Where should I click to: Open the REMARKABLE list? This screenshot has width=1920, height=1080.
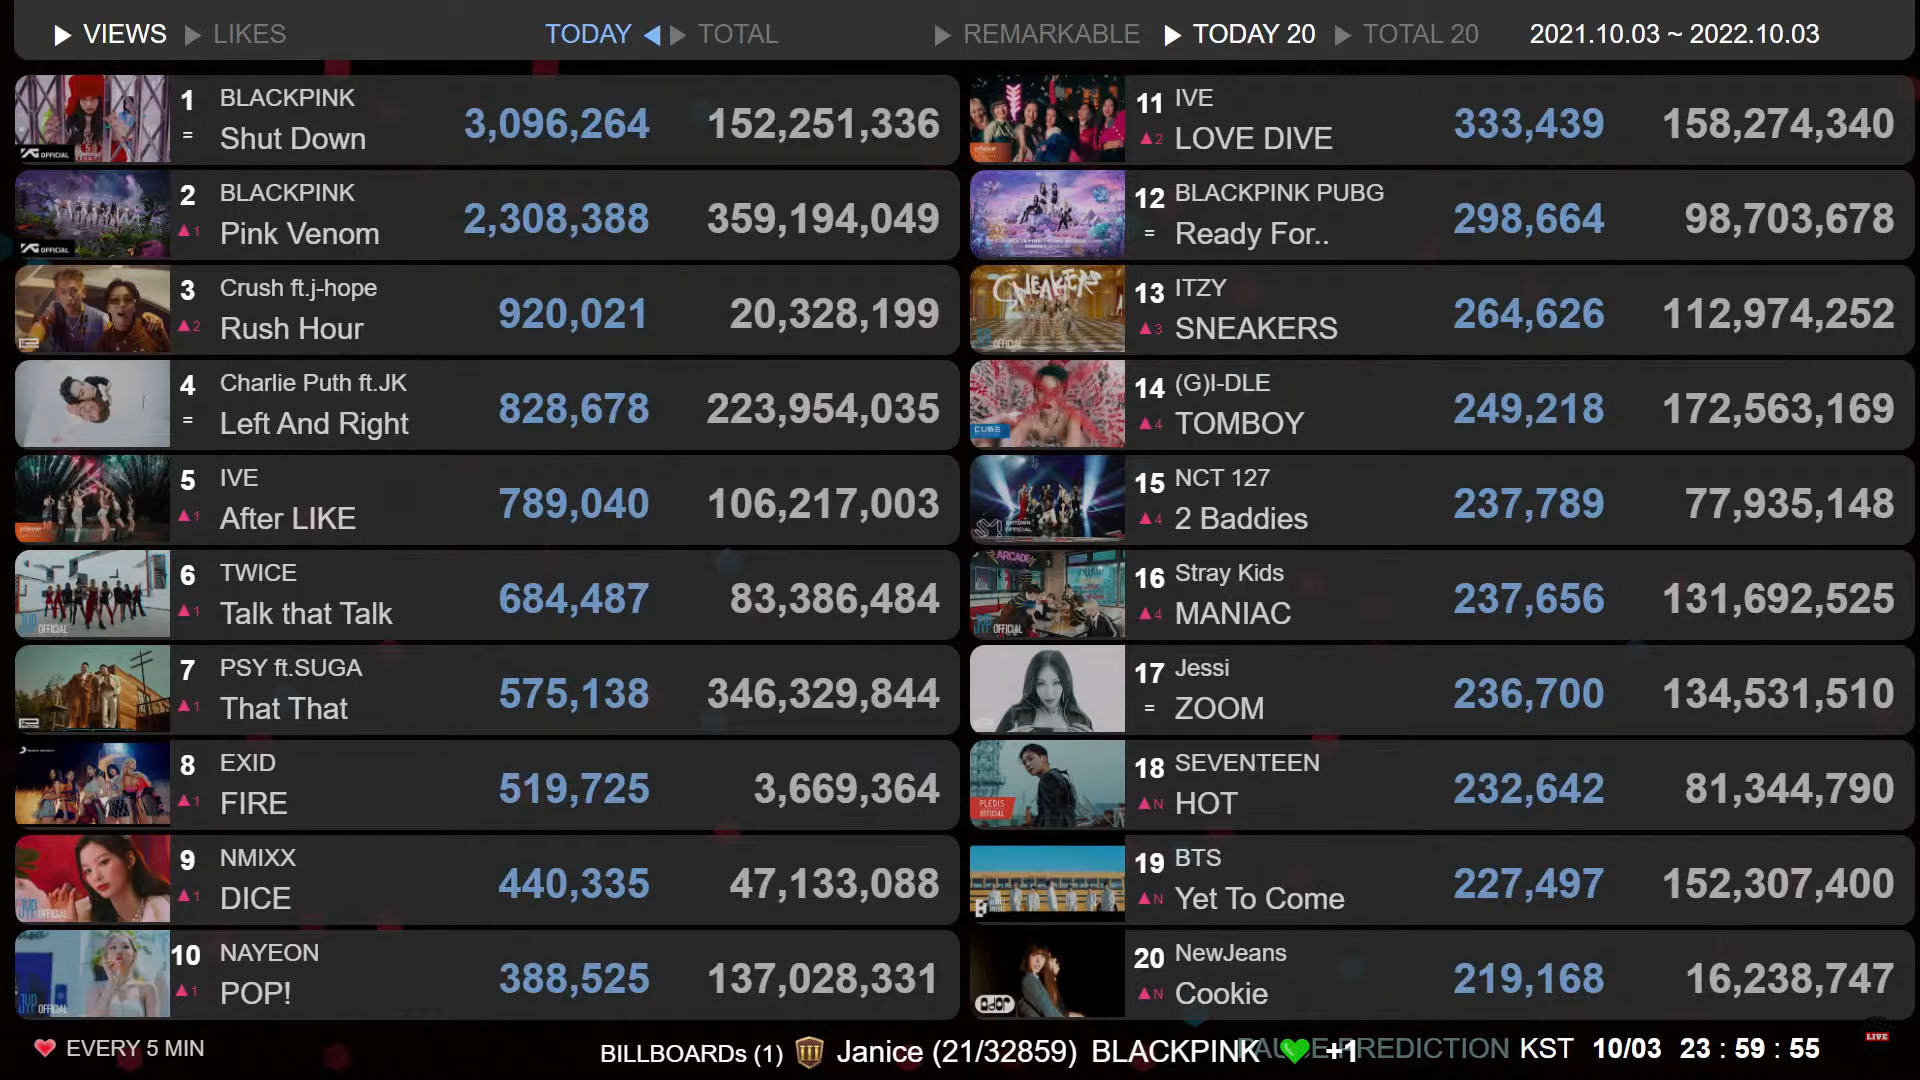(x=1051, y=34)
